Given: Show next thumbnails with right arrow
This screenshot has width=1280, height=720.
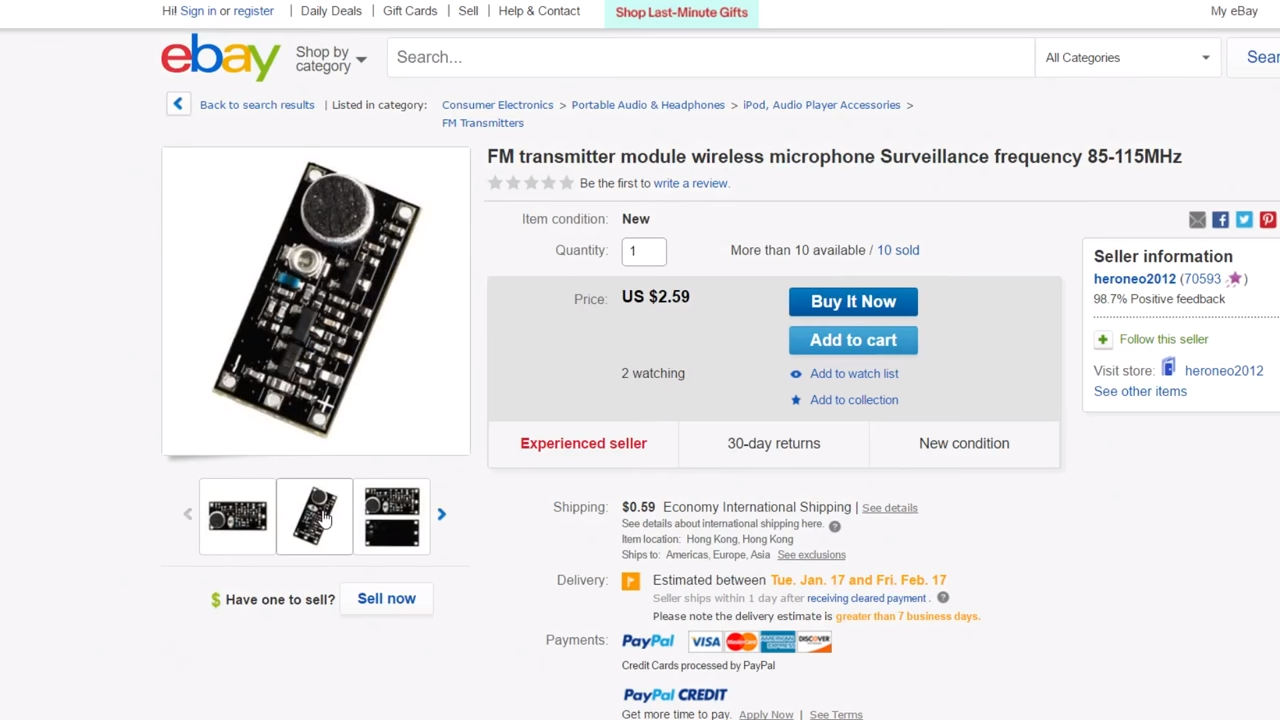Looking at the screenshot, I should coord(441,514).
